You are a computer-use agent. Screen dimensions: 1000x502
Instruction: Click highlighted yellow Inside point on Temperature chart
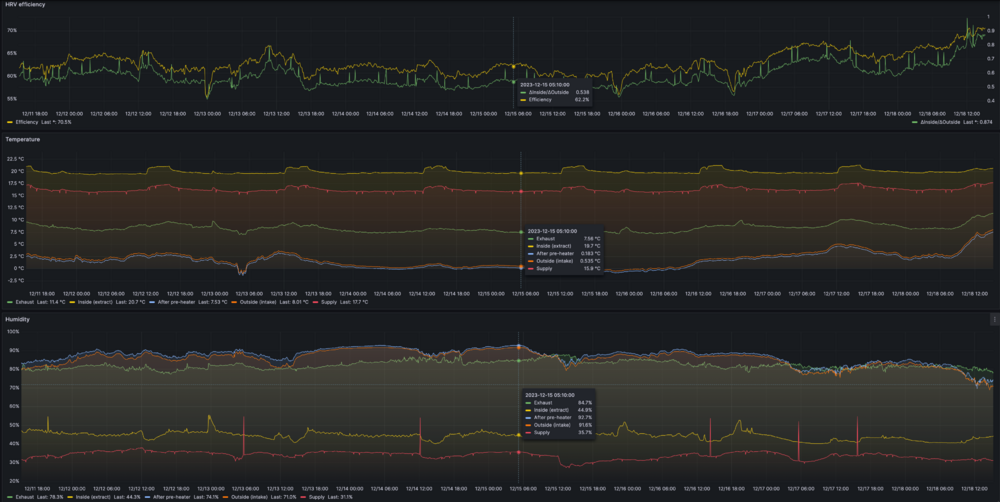(x=520, y=173)
